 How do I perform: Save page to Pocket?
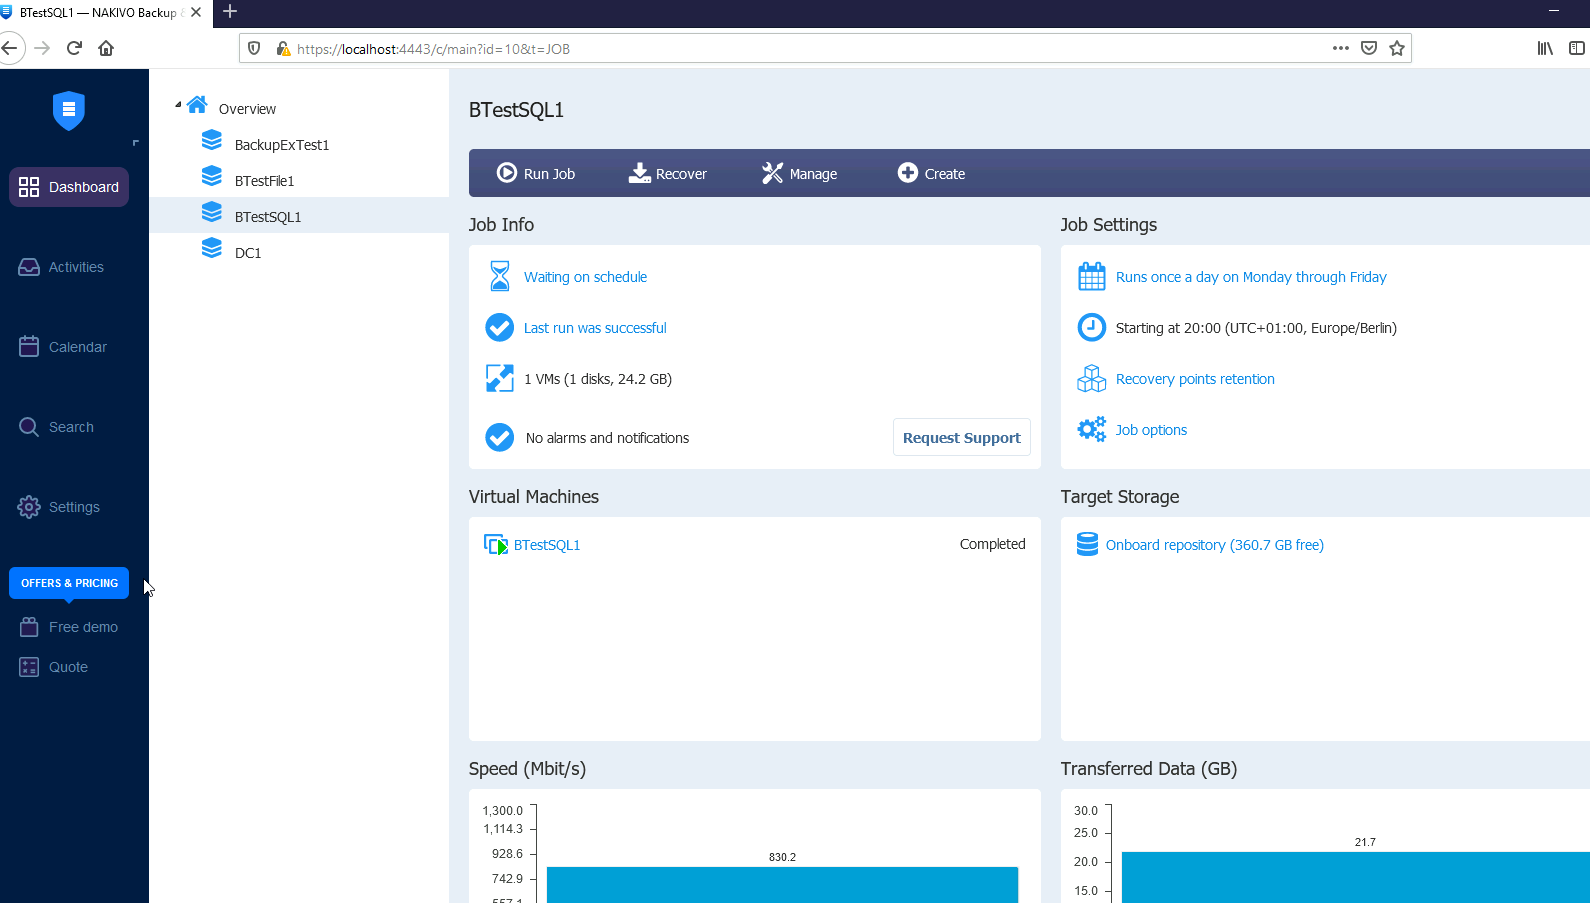tap(1369, 48)
